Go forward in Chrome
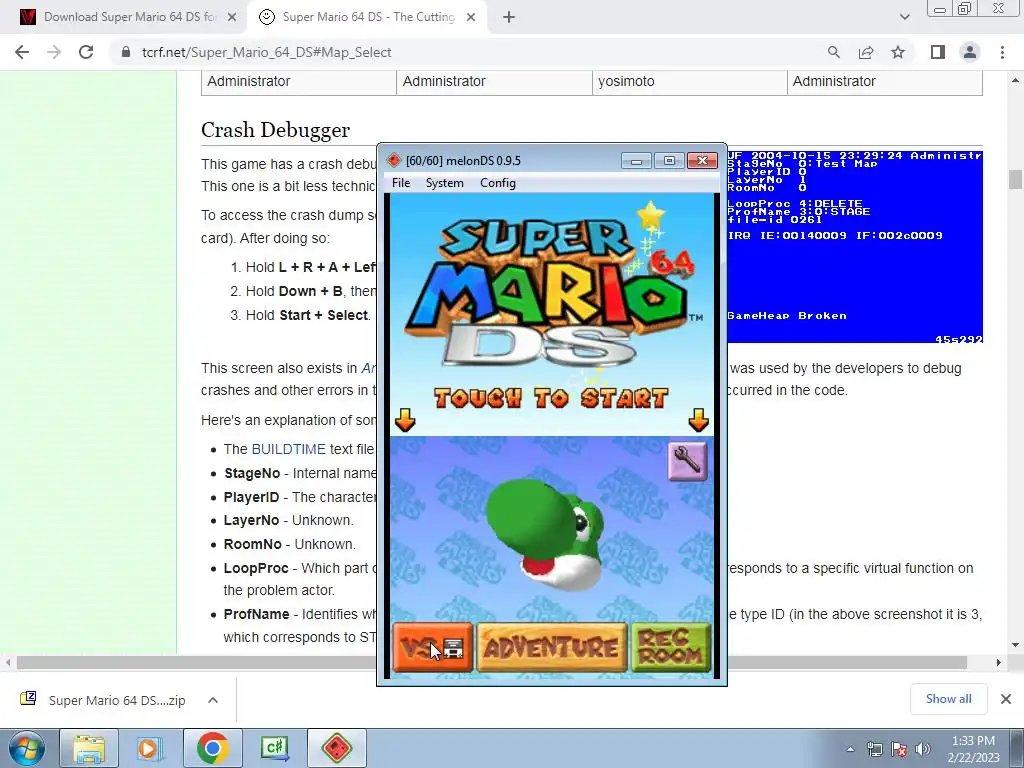The image size is (1024, 768). (54, 52)
